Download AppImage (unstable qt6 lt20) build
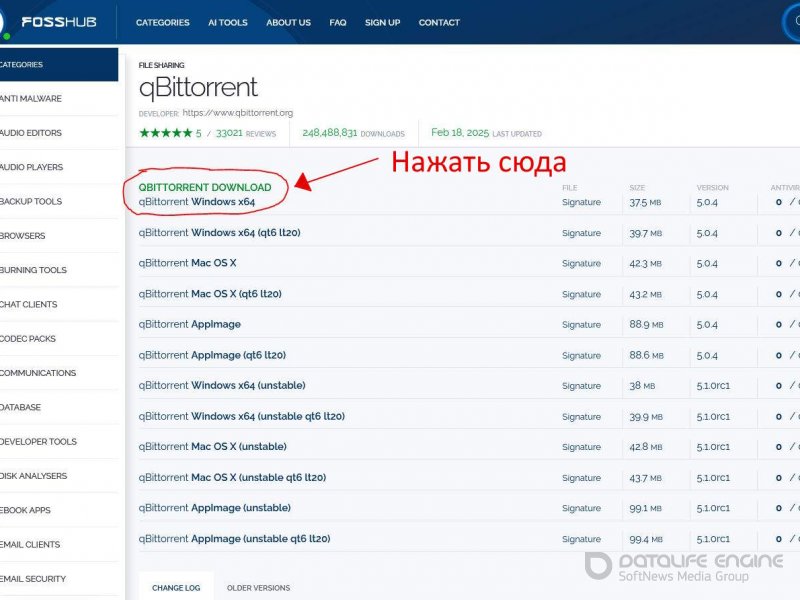The width and height of the screenshot is (800, 600). point(235,539)
